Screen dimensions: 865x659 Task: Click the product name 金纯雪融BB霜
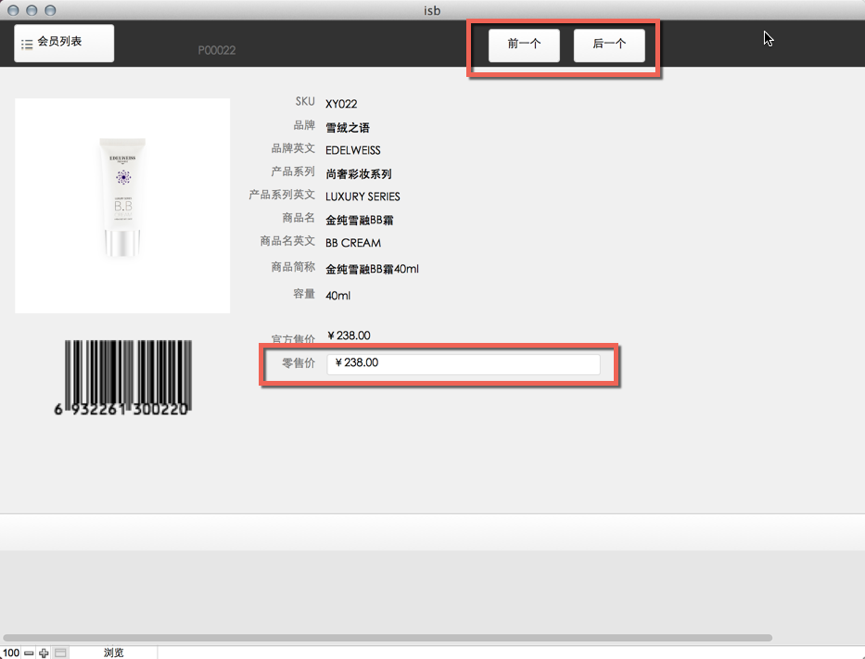[359, 221]
